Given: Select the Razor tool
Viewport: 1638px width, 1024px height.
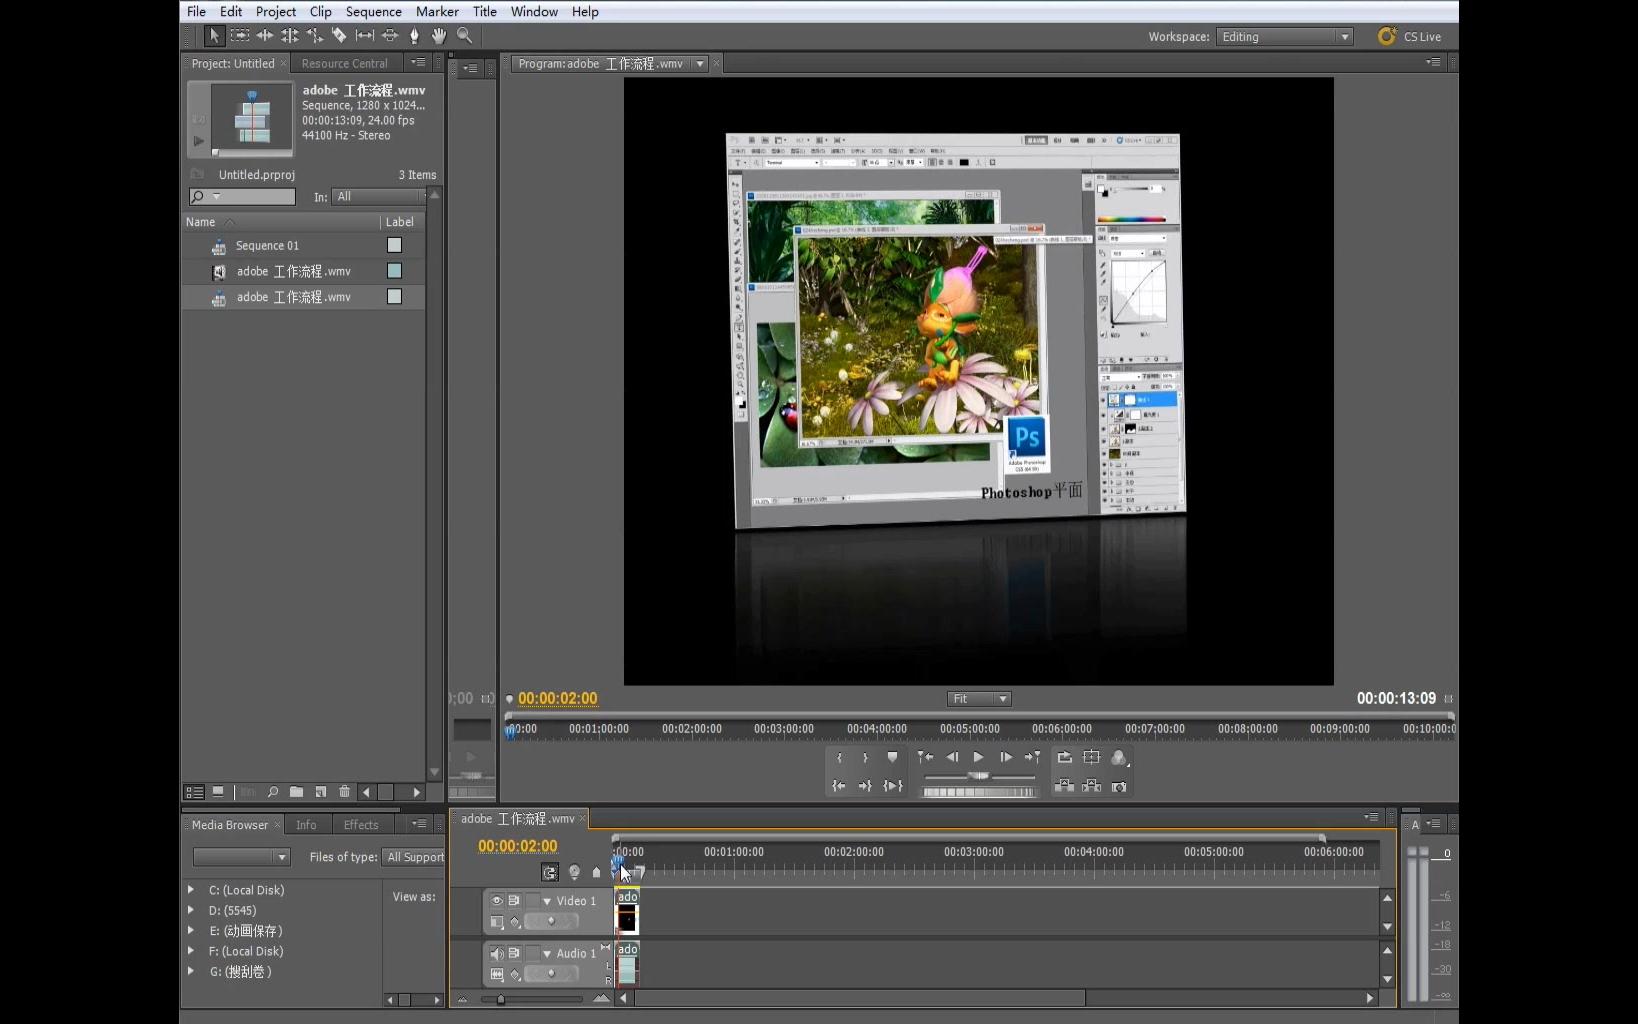Looking at the screenshot, I should click(340, 36).
